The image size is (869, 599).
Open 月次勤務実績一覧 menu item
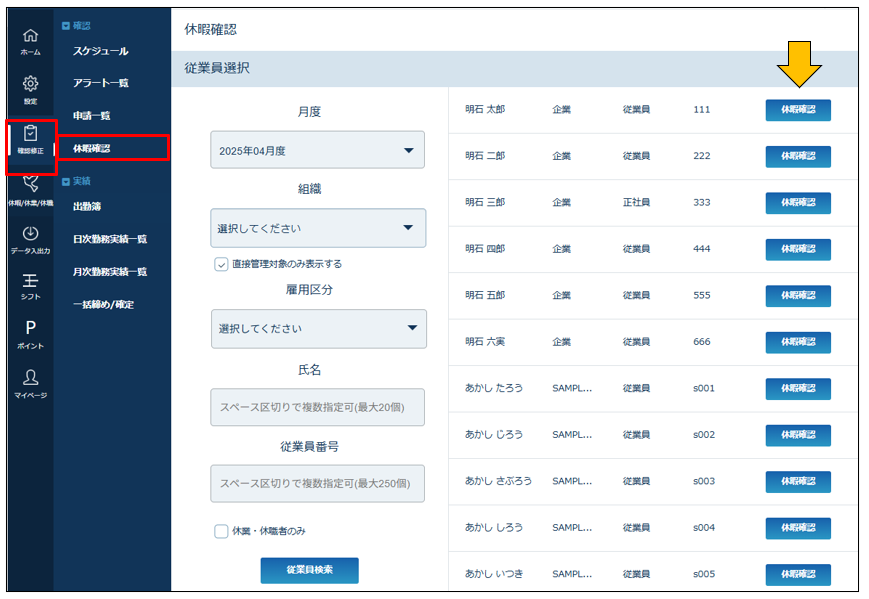click(x=110, y=271)
